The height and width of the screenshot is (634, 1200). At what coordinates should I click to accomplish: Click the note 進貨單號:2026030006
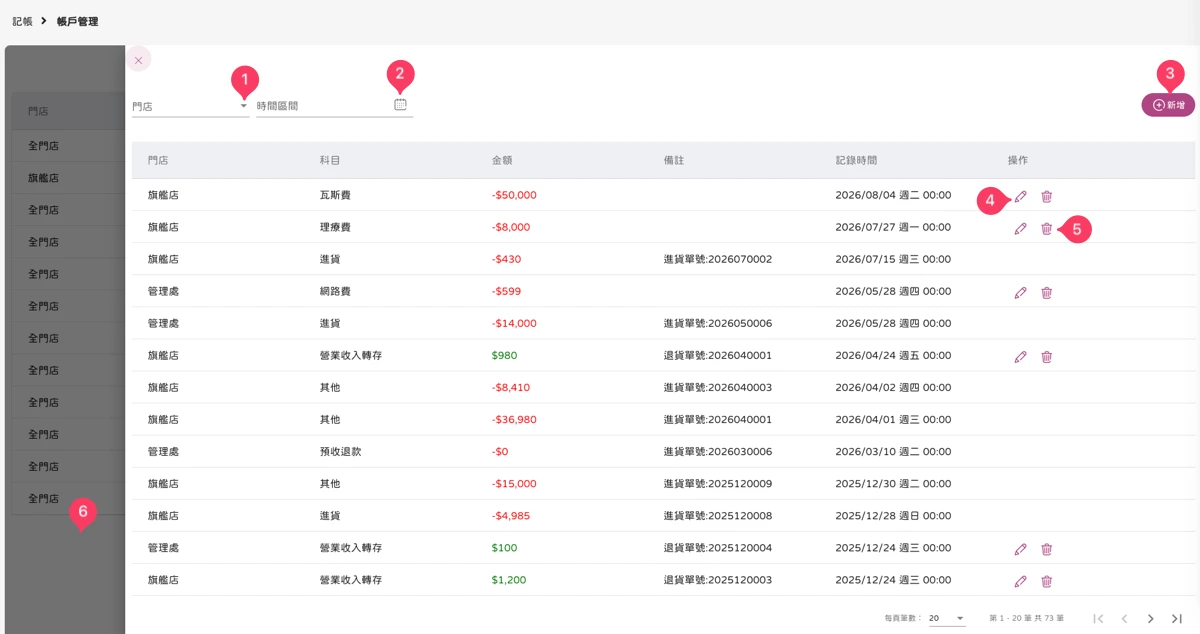(x=718, y=451)
